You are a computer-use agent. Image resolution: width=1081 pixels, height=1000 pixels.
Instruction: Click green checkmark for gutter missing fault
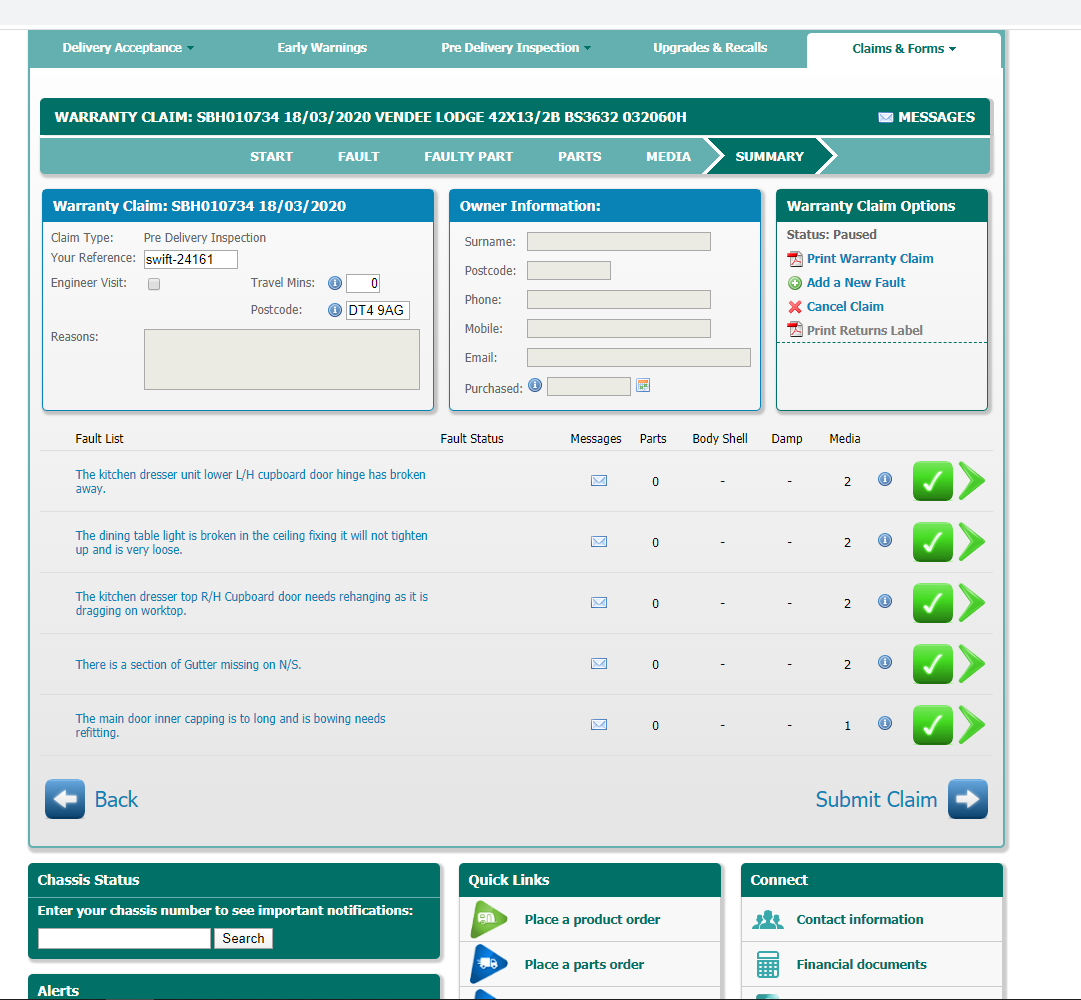[x=933, y=664]
